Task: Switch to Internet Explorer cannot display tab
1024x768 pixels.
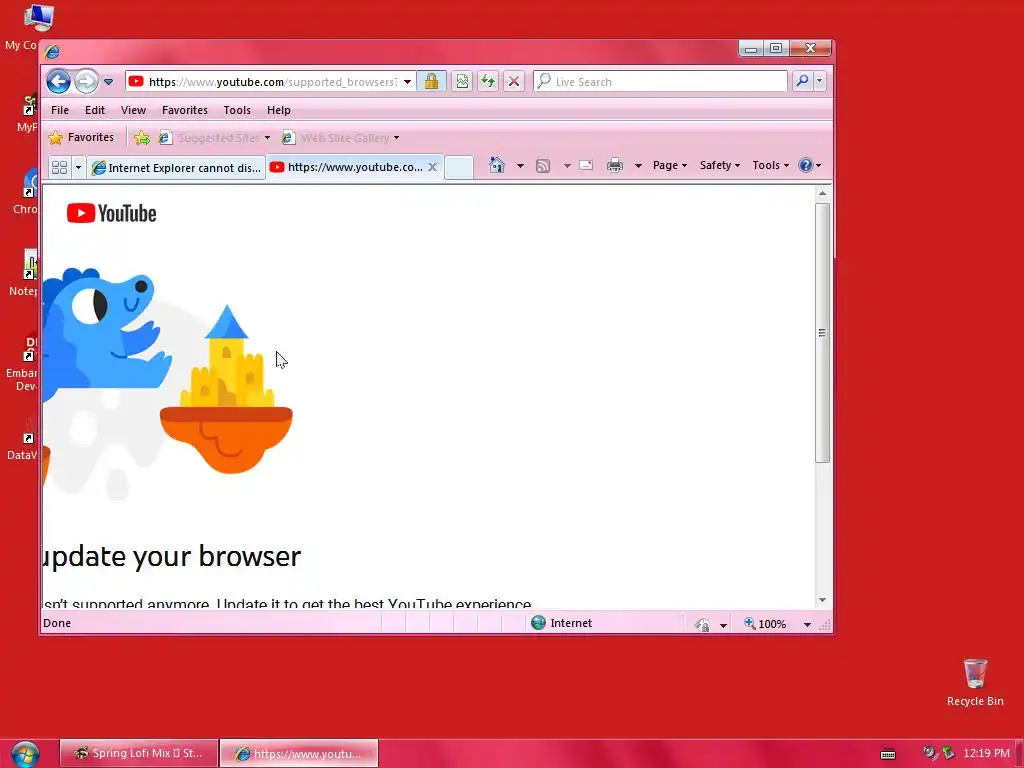Action: click(176, 168)
